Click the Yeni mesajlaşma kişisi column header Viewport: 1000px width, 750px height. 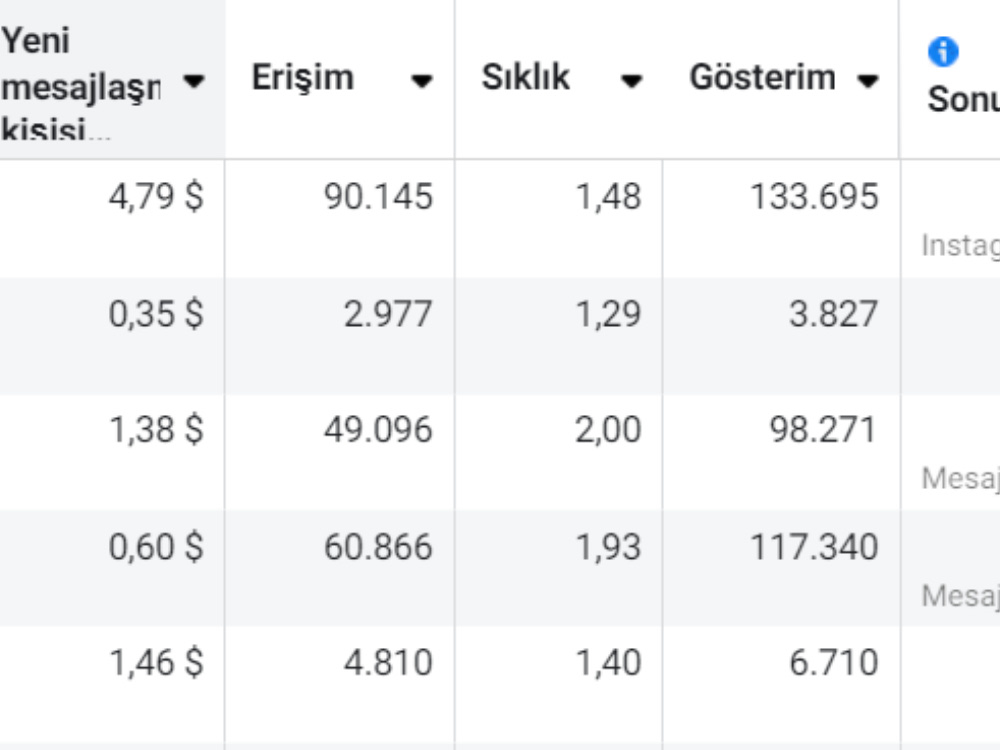pos(80,85)
